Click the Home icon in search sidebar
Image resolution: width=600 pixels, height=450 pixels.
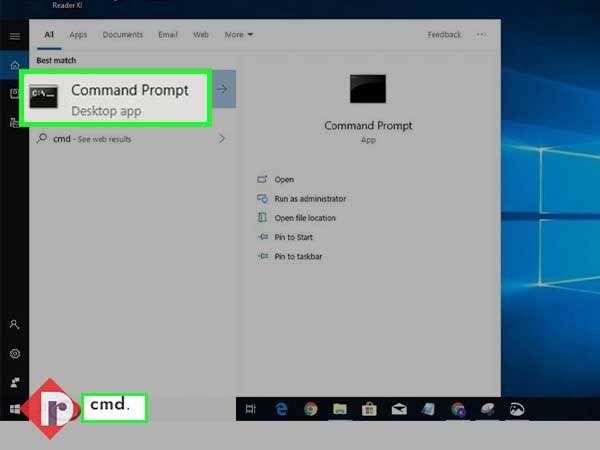pyautogui.click(x=15, y=65)
